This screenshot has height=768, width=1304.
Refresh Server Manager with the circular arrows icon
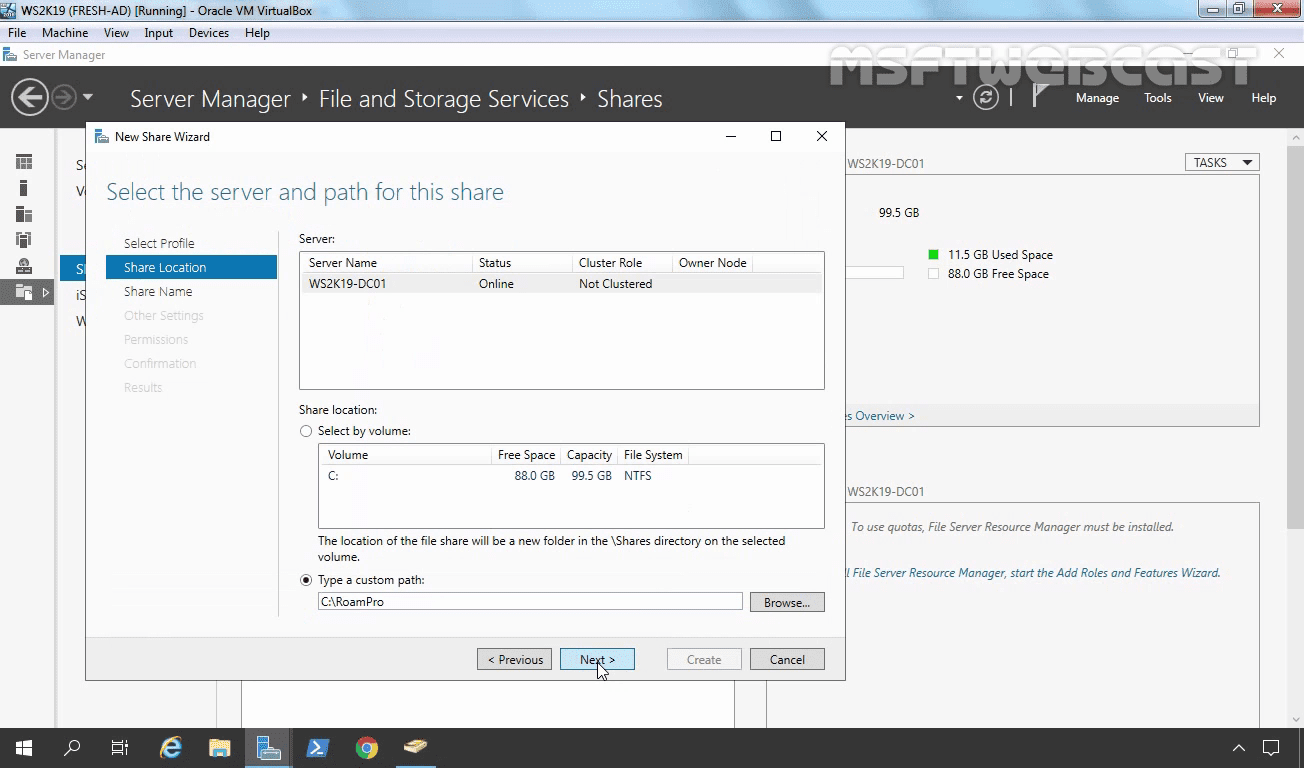(x=986, y=97)
